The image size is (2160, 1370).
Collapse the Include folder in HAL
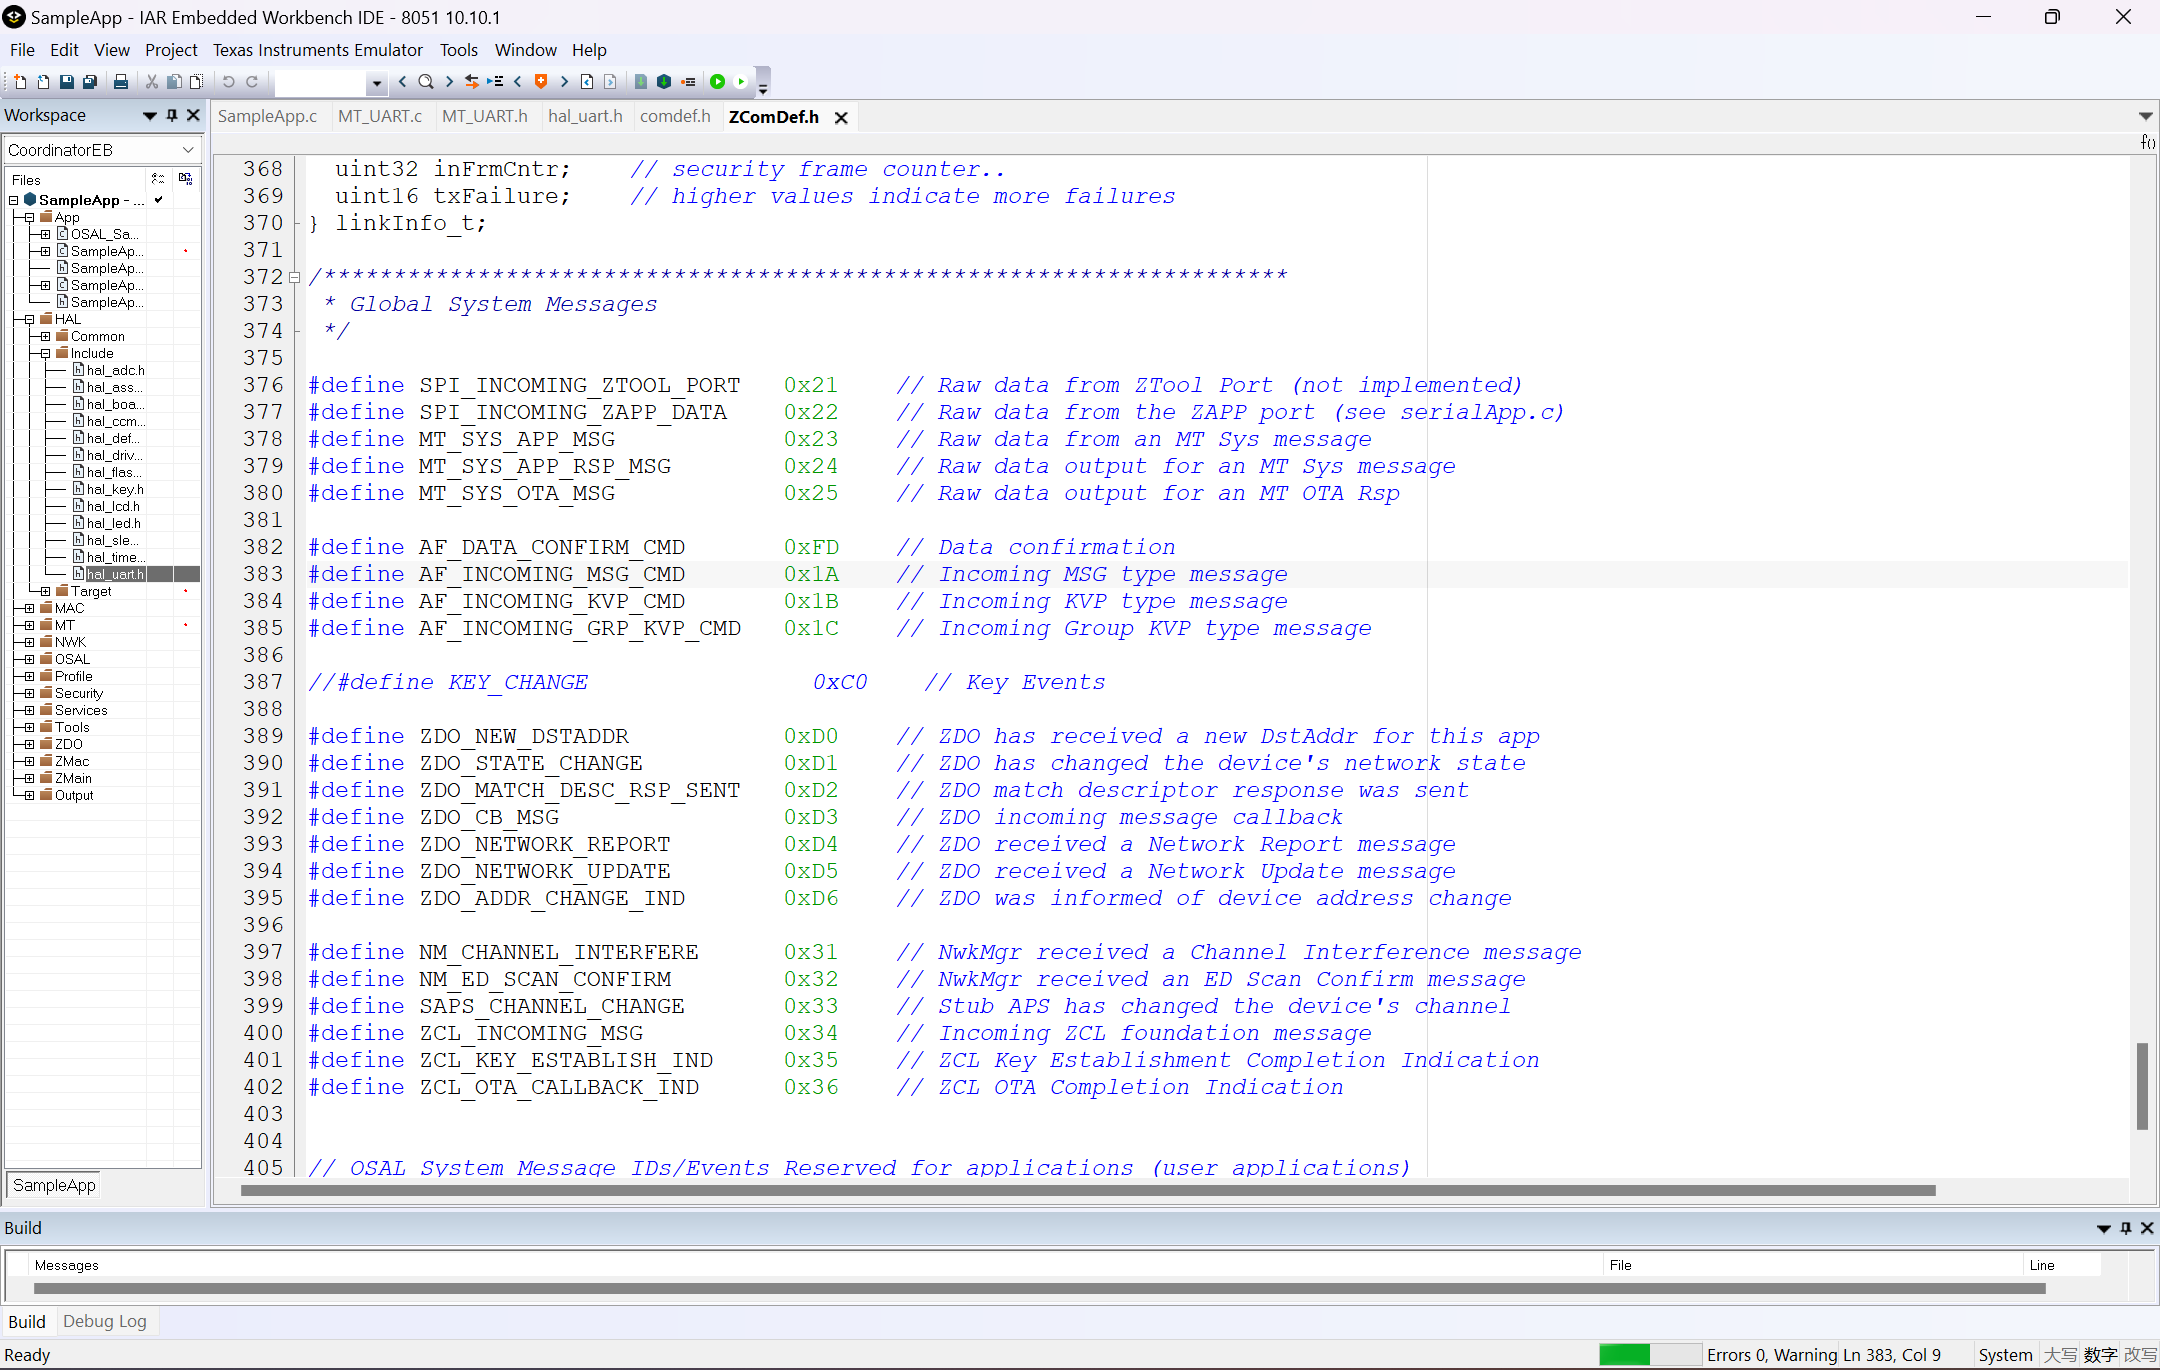point(46,354)
